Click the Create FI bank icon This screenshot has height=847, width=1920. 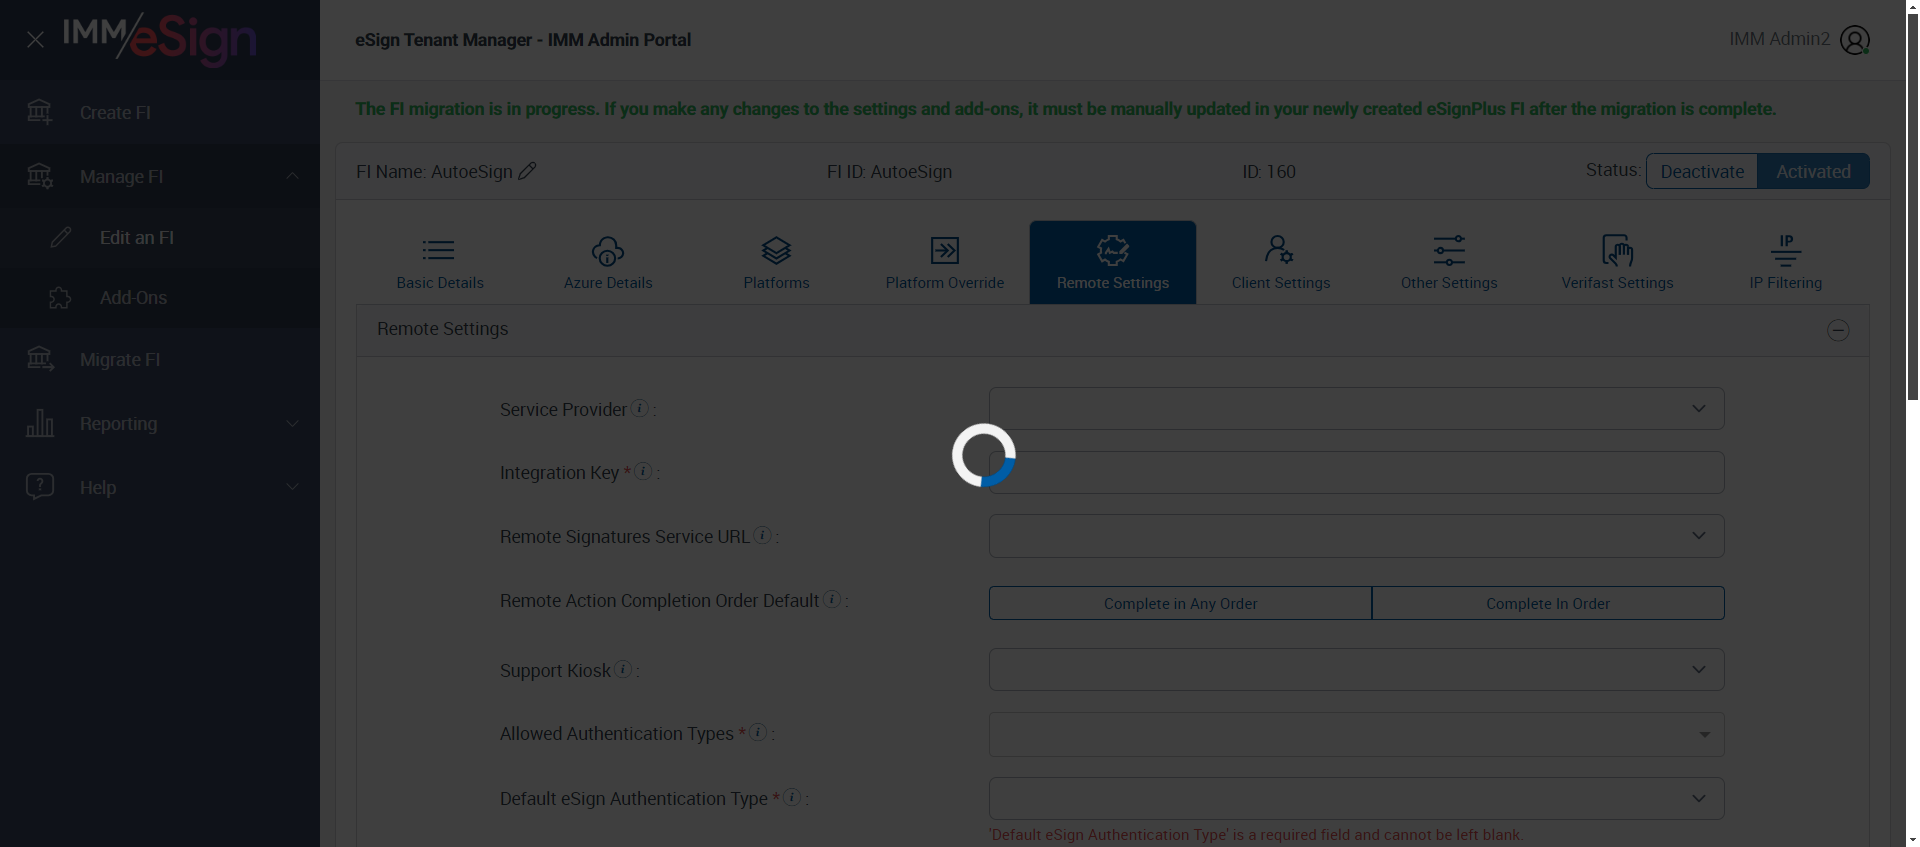pyautogui.click(x=40, y=112)
